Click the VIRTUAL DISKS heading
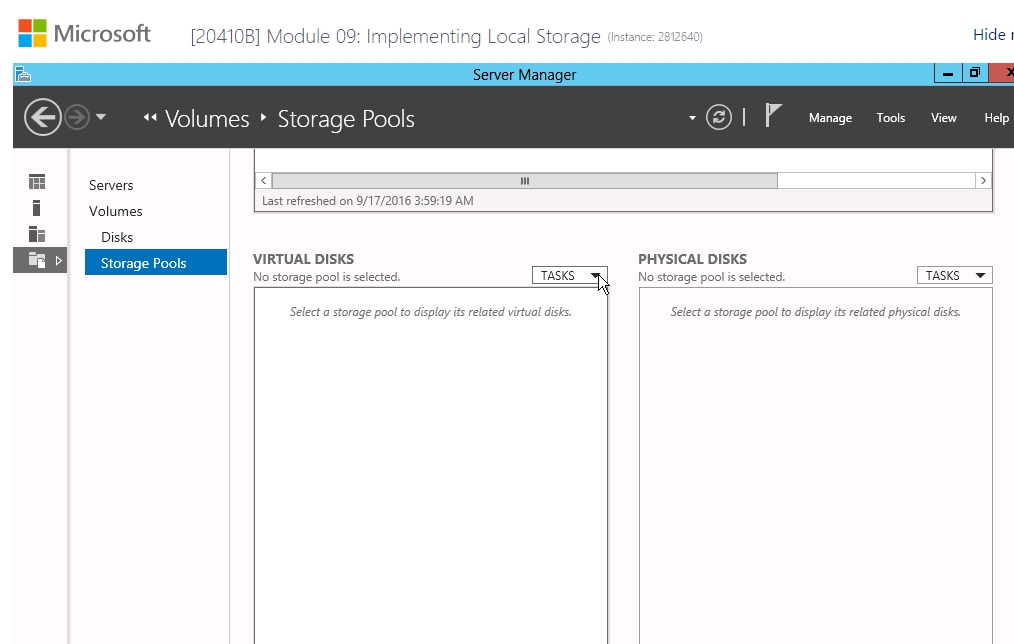 tap(303, 259)
